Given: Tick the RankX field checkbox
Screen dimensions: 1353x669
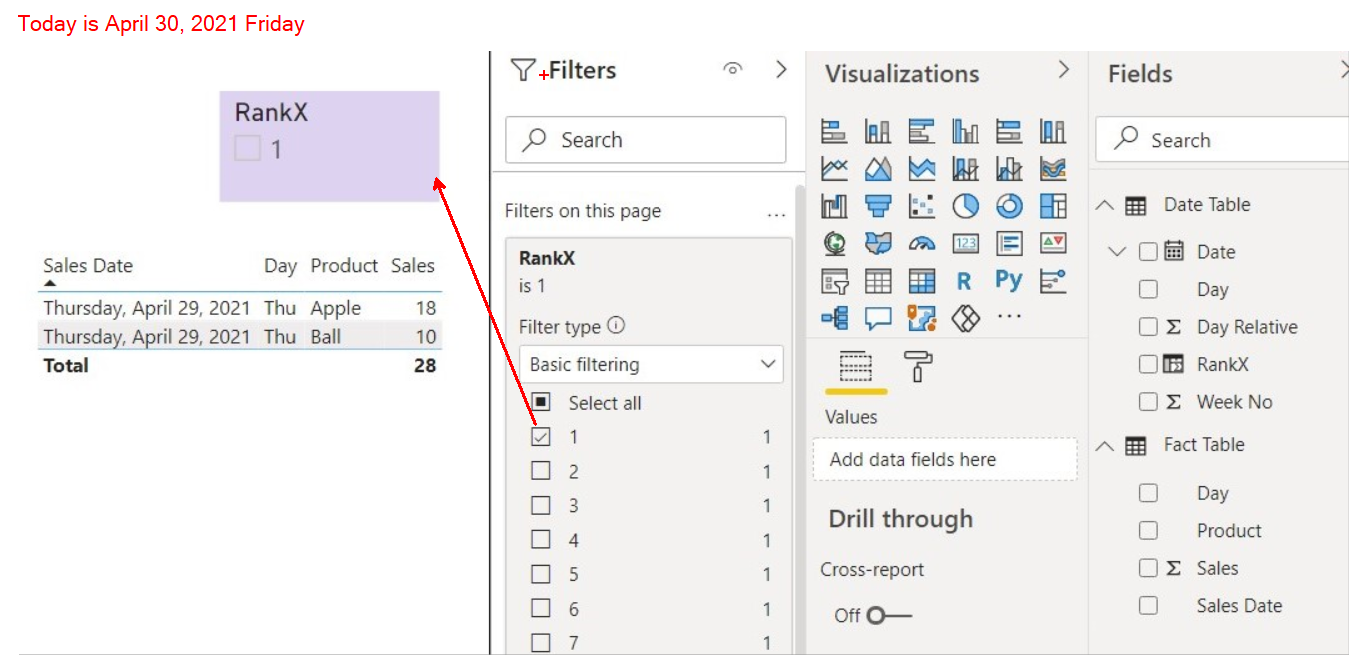Looking at the screenshot, I should (1148, 364).
